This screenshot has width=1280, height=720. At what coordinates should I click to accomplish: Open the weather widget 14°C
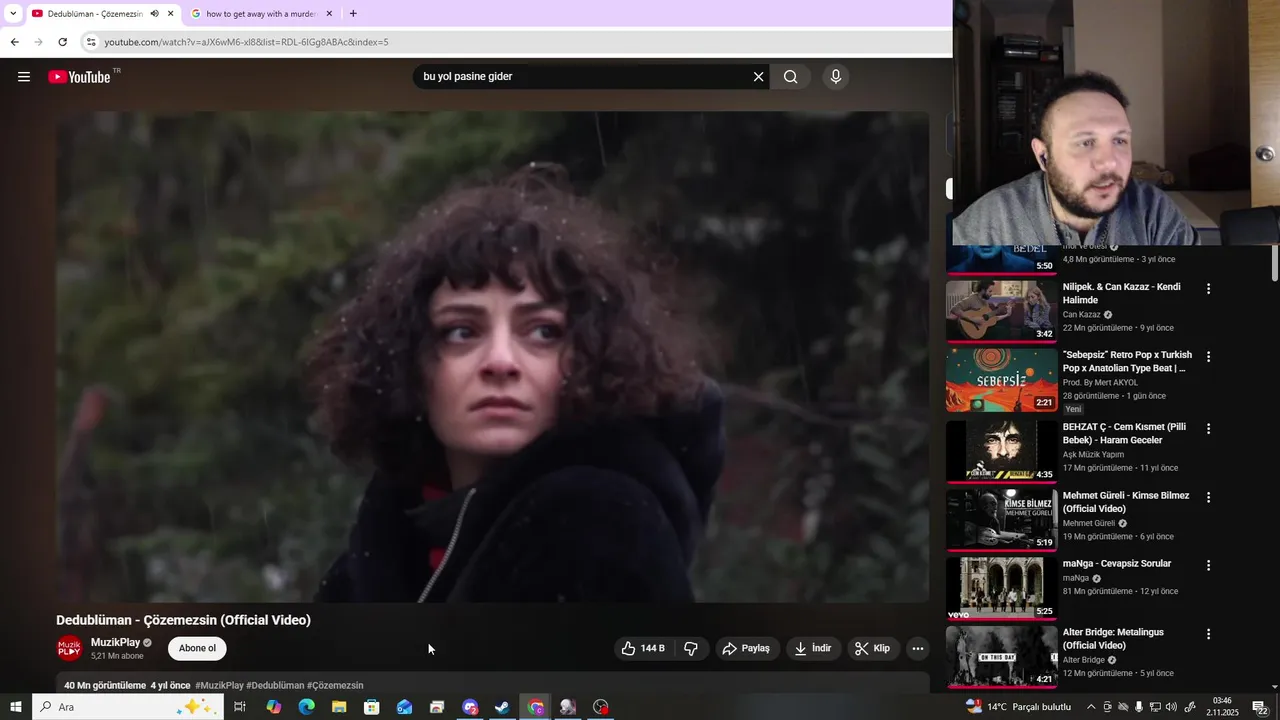click(x=1018, y=707)
